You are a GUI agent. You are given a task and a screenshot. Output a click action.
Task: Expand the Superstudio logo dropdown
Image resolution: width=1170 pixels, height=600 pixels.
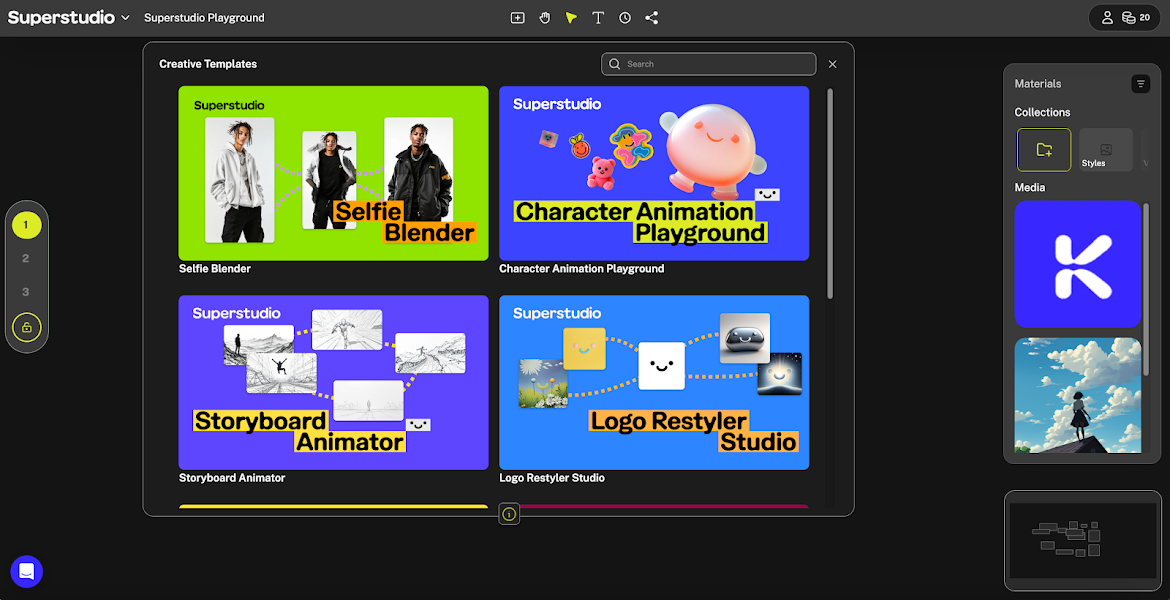(x=125, y=18)
